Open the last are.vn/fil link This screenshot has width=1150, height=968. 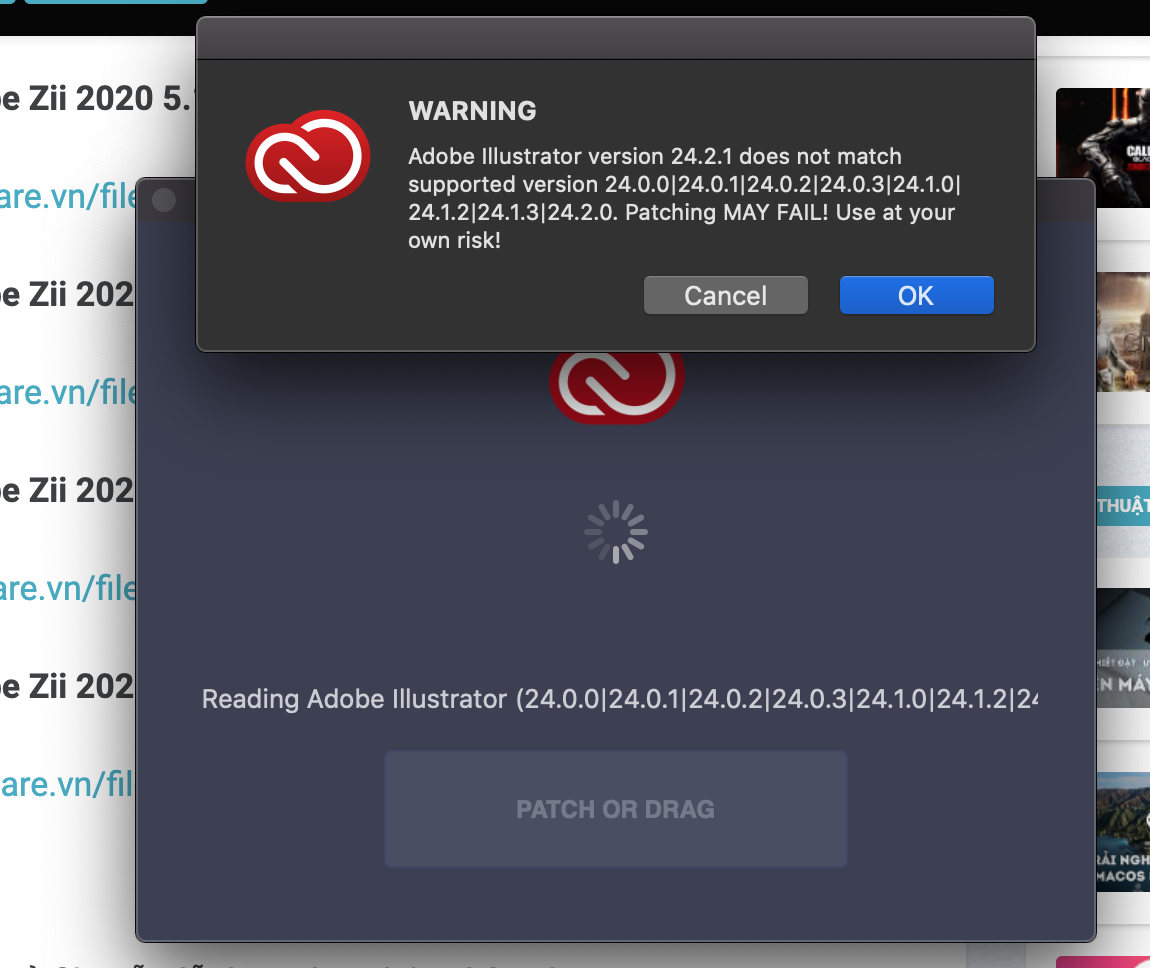pyautogui.click(x=67, y=784)
